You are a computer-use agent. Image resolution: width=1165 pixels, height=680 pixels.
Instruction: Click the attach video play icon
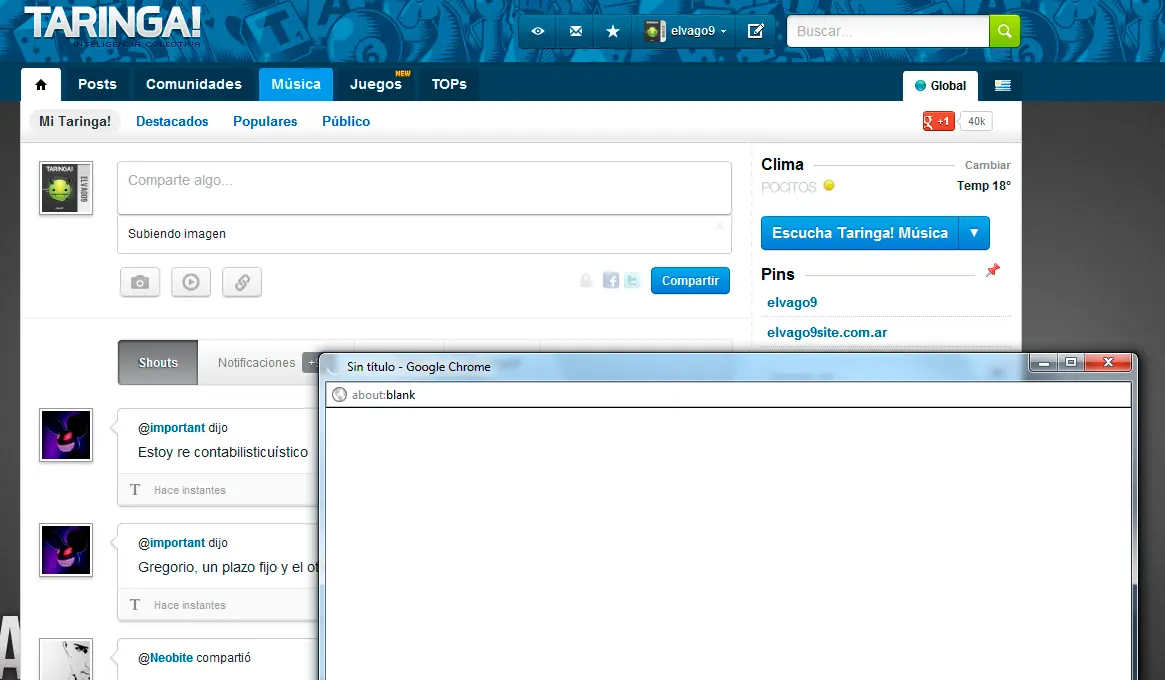(191, 282)
